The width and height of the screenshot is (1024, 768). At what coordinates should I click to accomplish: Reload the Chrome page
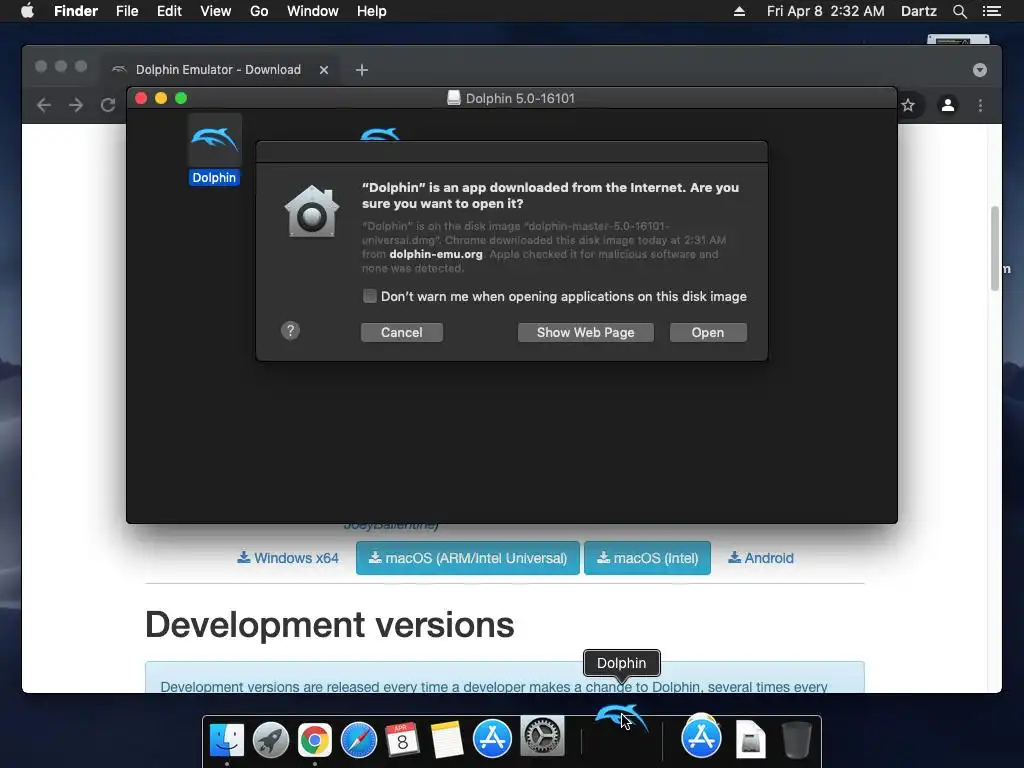[x=108, y=105]
